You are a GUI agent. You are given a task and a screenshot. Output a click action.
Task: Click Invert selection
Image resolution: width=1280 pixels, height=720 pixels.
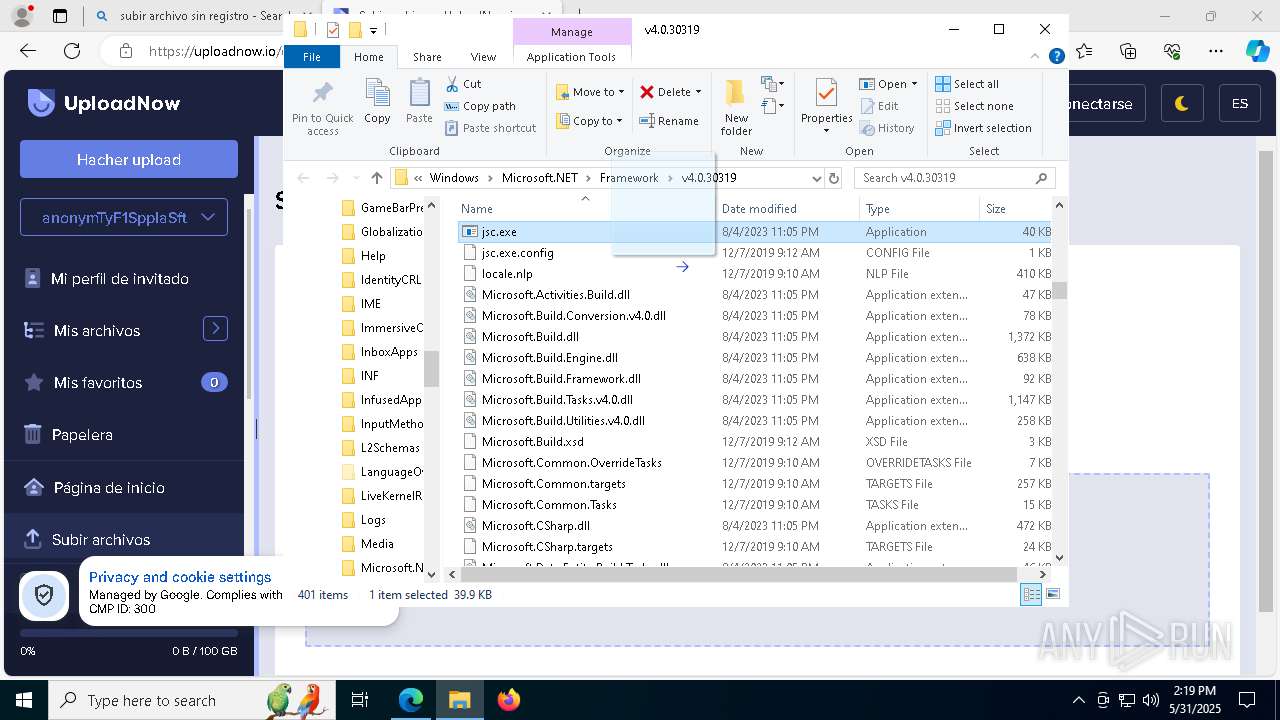coord(983,128)
